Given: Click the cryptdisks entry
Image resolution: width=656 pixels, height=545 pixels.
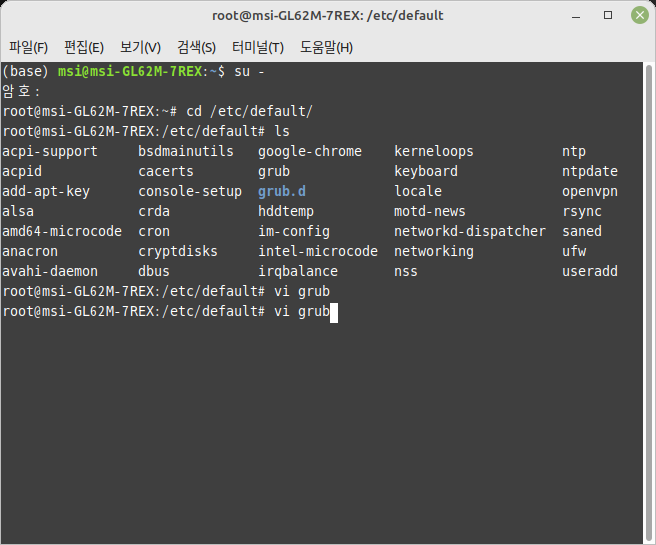Looking at the screenshot, I should (x=178, y=251).
